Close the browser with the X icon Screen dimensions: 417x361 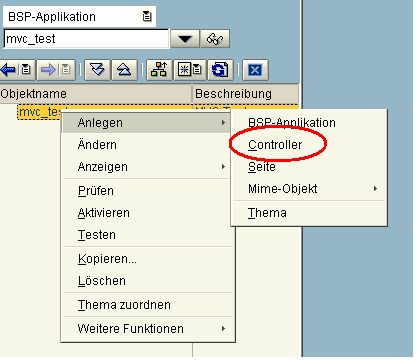pyautogui.click(x=255, y=70)
